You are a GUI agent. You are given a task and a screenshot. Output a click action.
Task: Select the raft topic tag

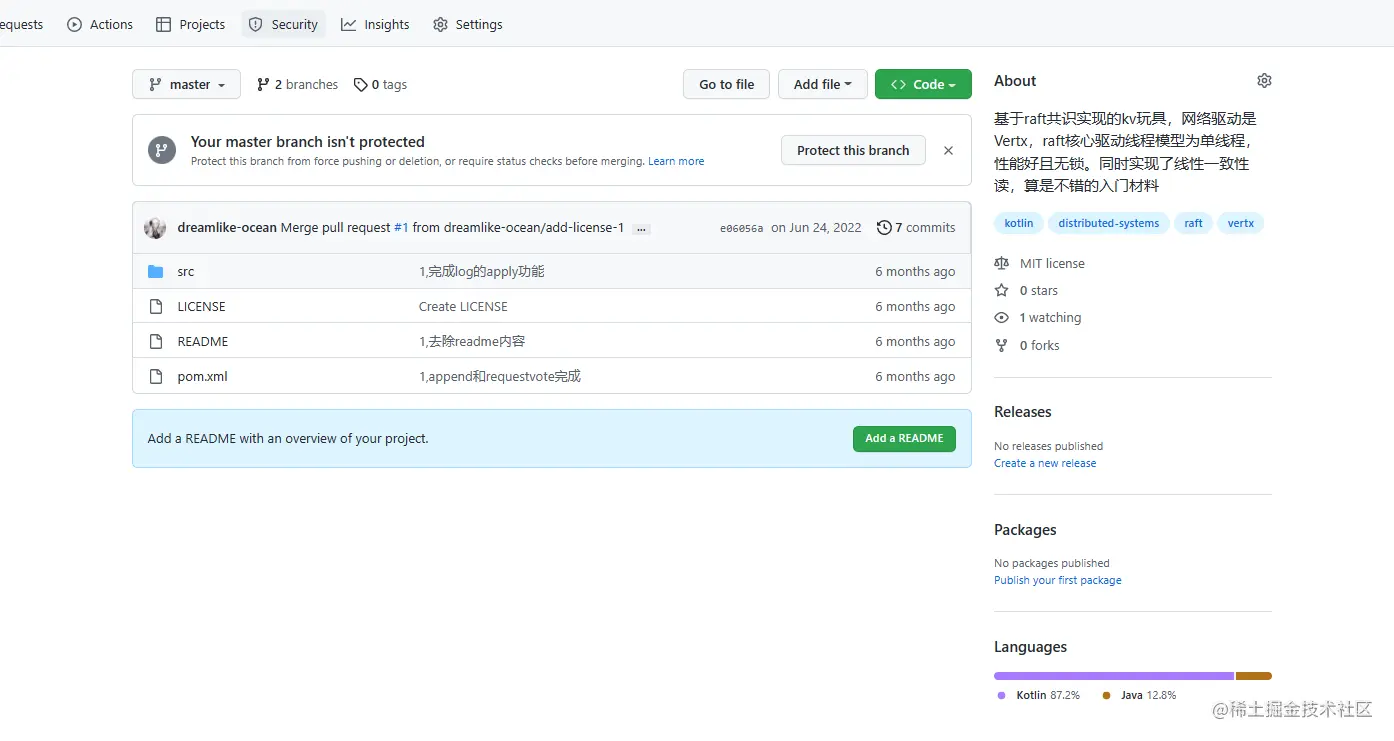1193,224
